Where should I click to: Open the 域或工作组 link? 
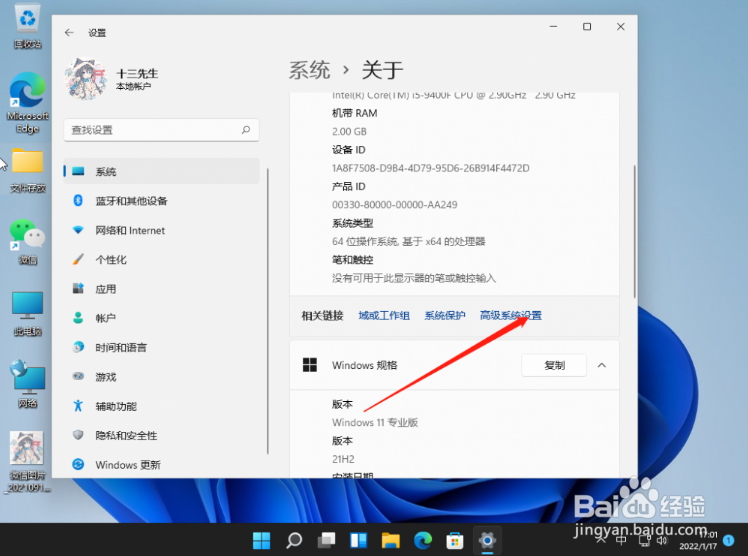pos(384,316)
